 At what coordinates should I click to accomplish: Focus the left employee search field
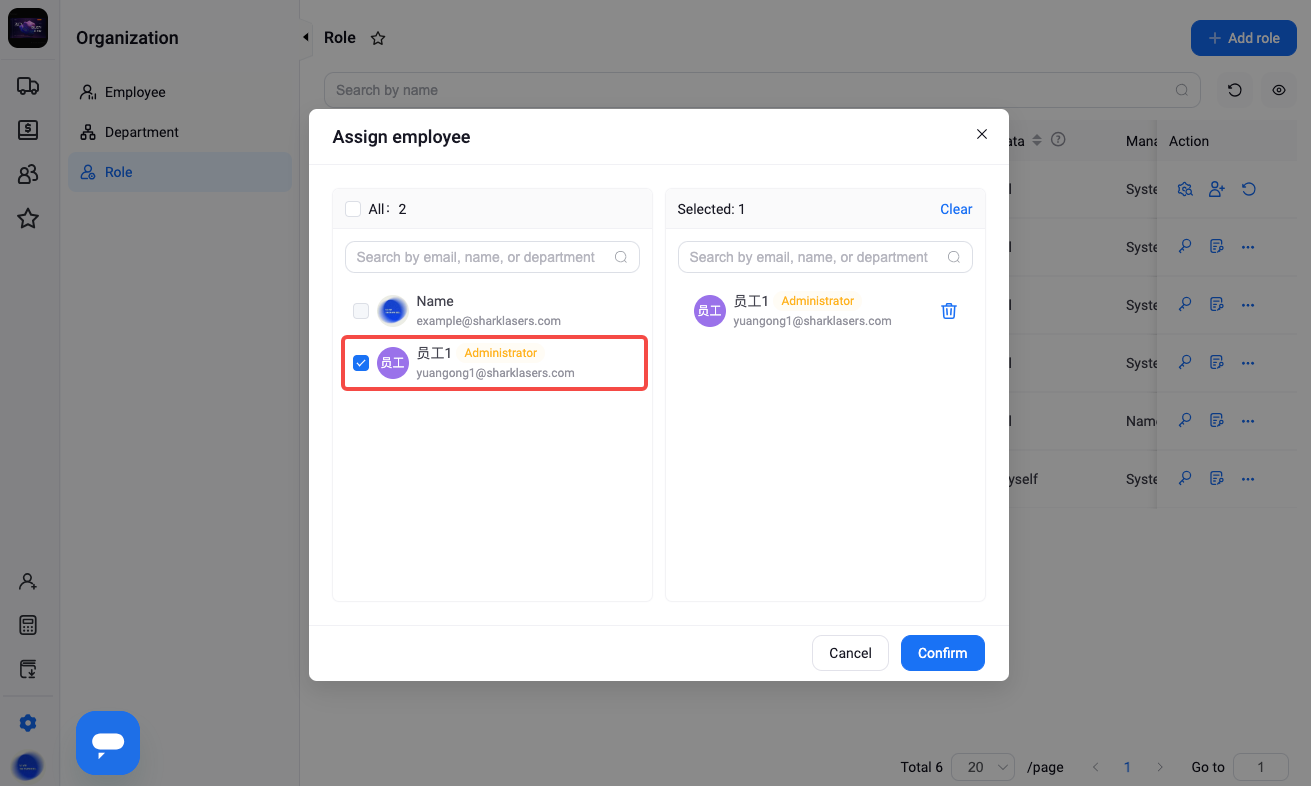tap(492, 257)
